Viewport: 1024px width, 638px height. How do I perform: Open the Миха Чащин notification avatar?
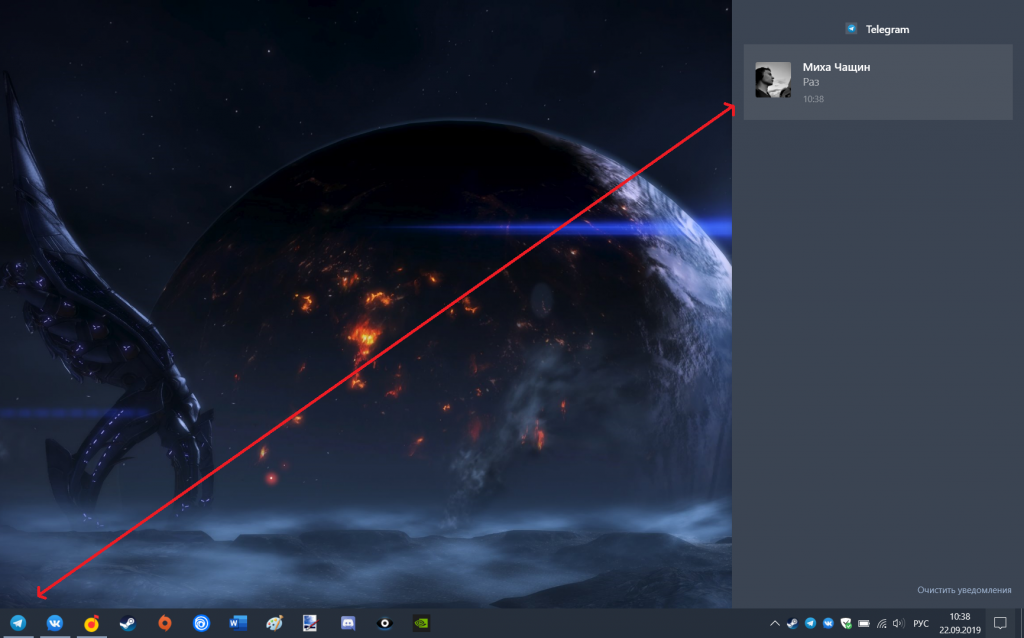(x=773, y=80)
